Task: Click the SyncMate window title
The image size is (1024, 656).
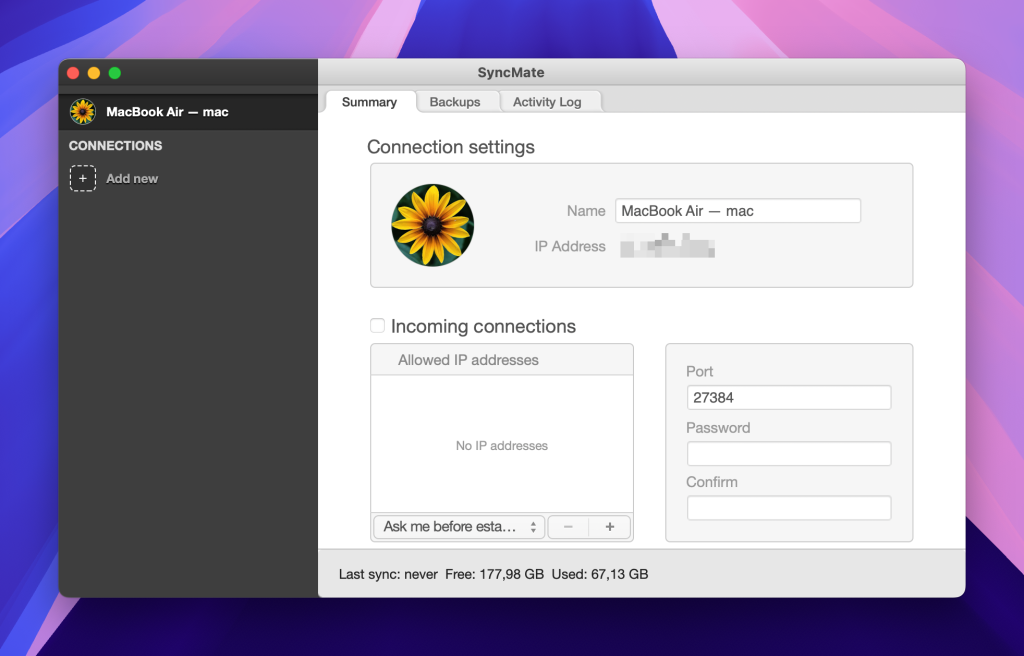Action: click(511, 73)
